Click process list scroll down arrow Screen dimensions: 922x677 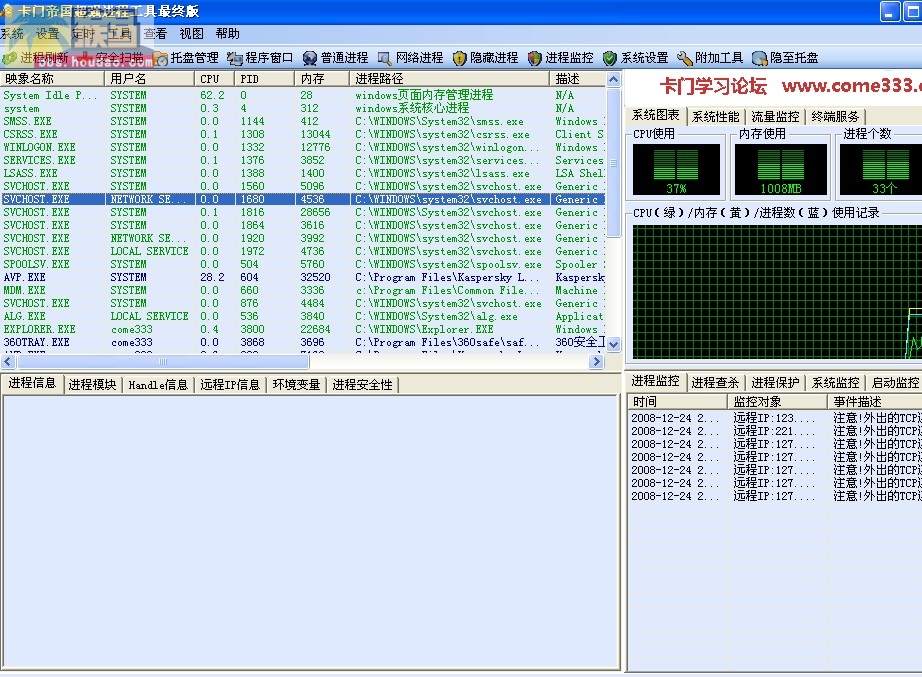(x=613, y=345)
